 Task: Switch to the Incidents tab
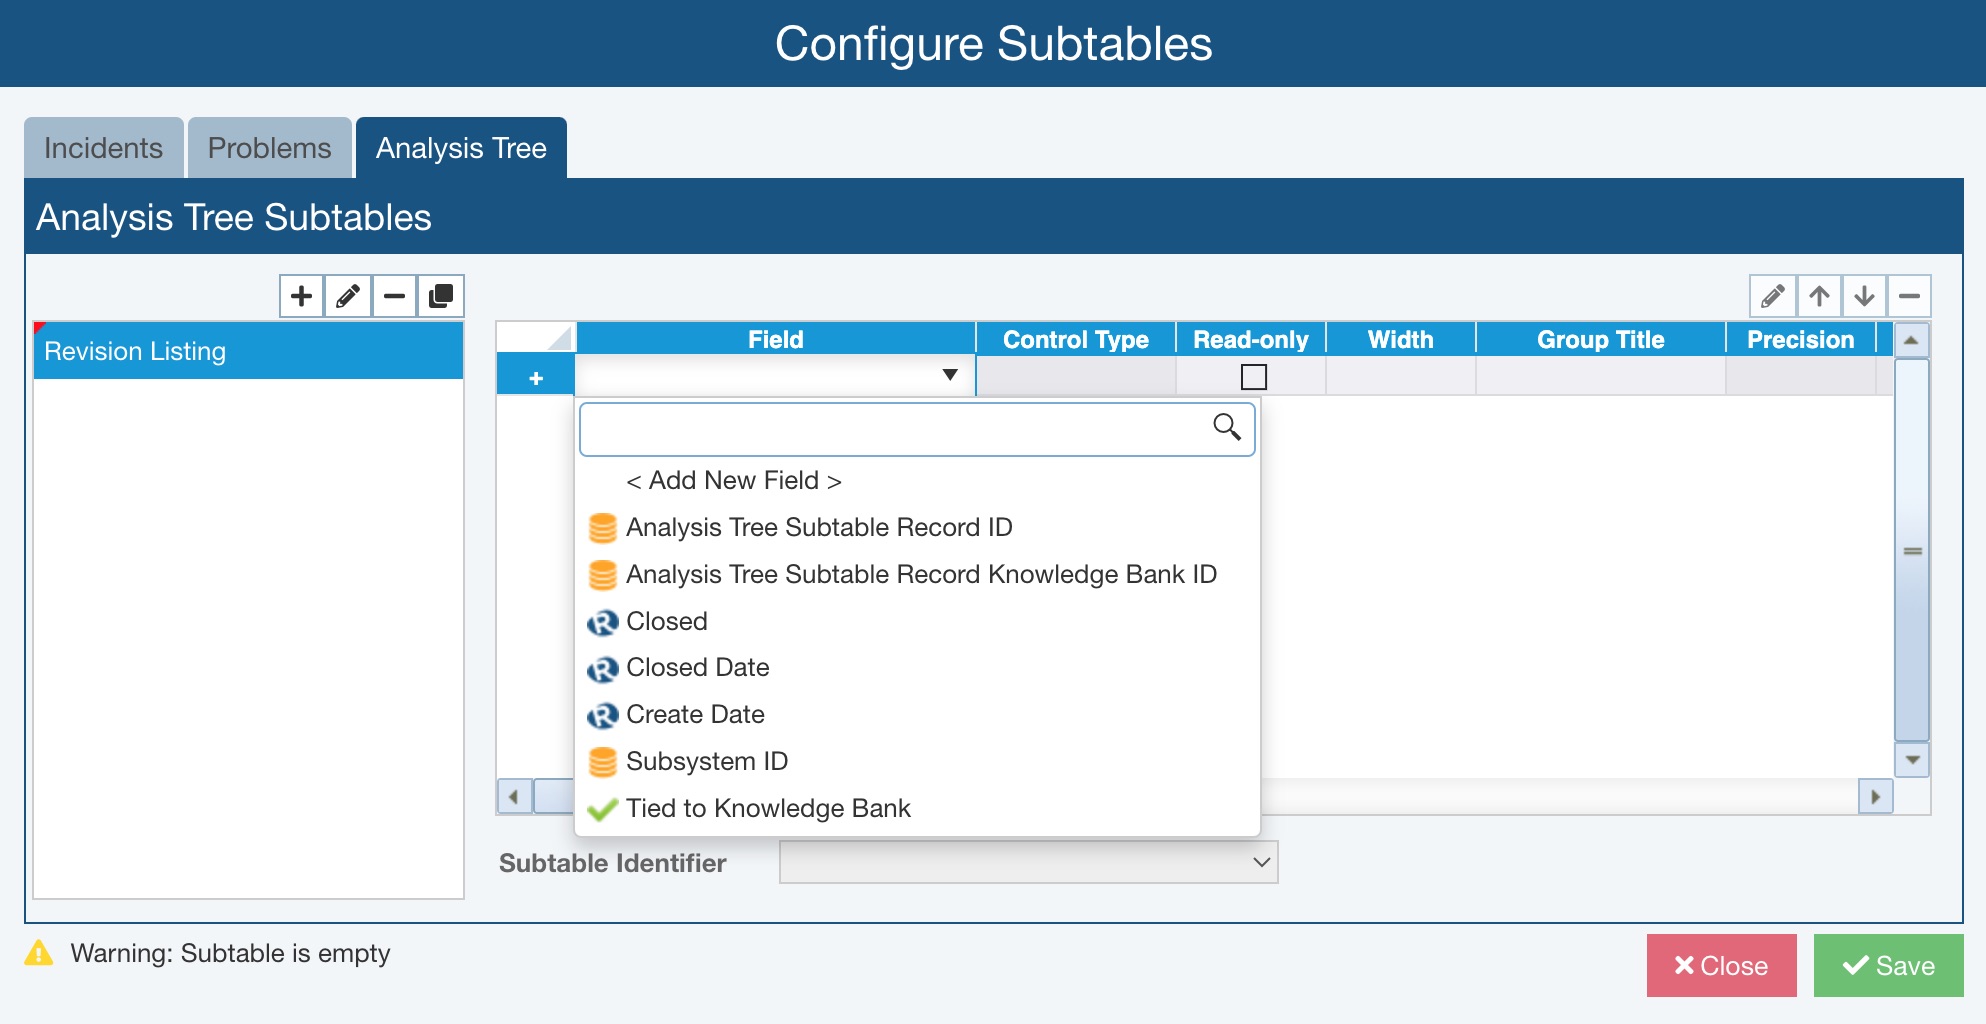[103, 148]
